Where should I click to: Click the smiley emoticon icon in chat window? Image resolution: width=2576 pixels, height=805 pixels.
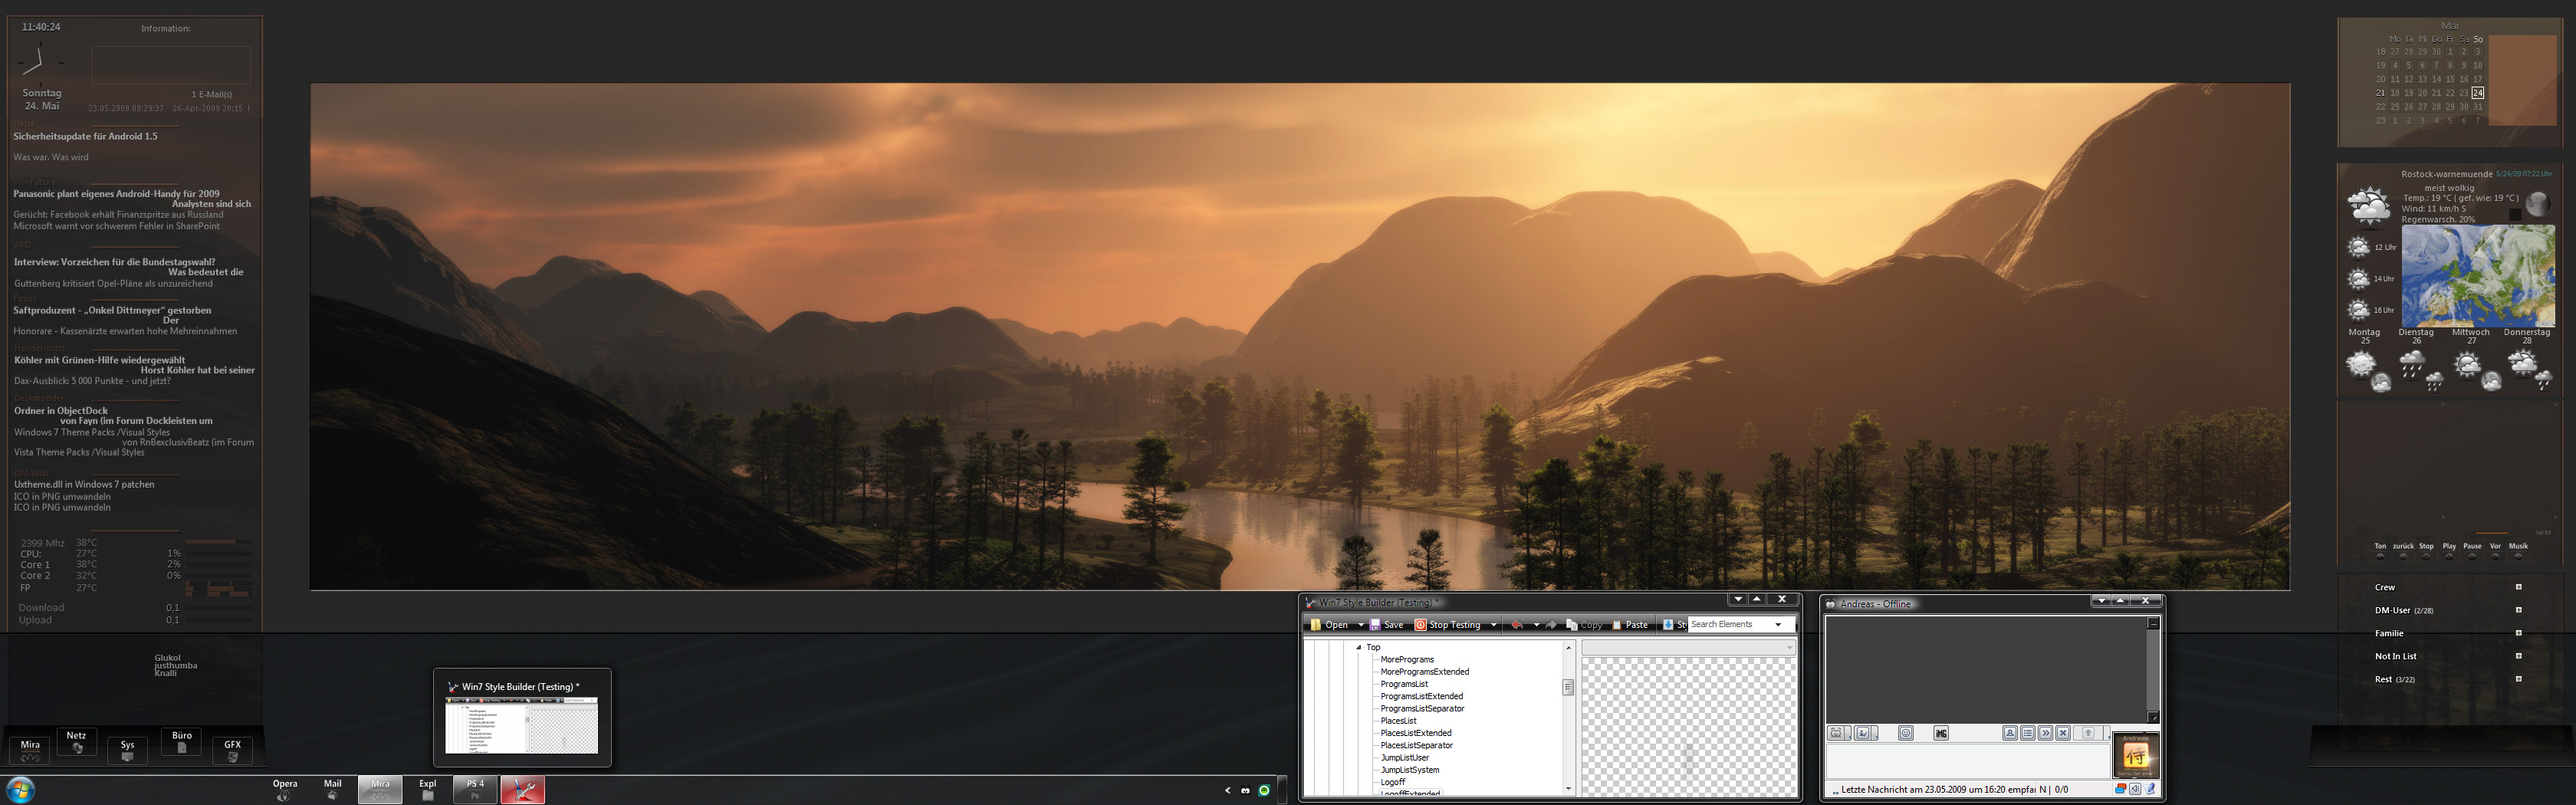(1906, 733)
